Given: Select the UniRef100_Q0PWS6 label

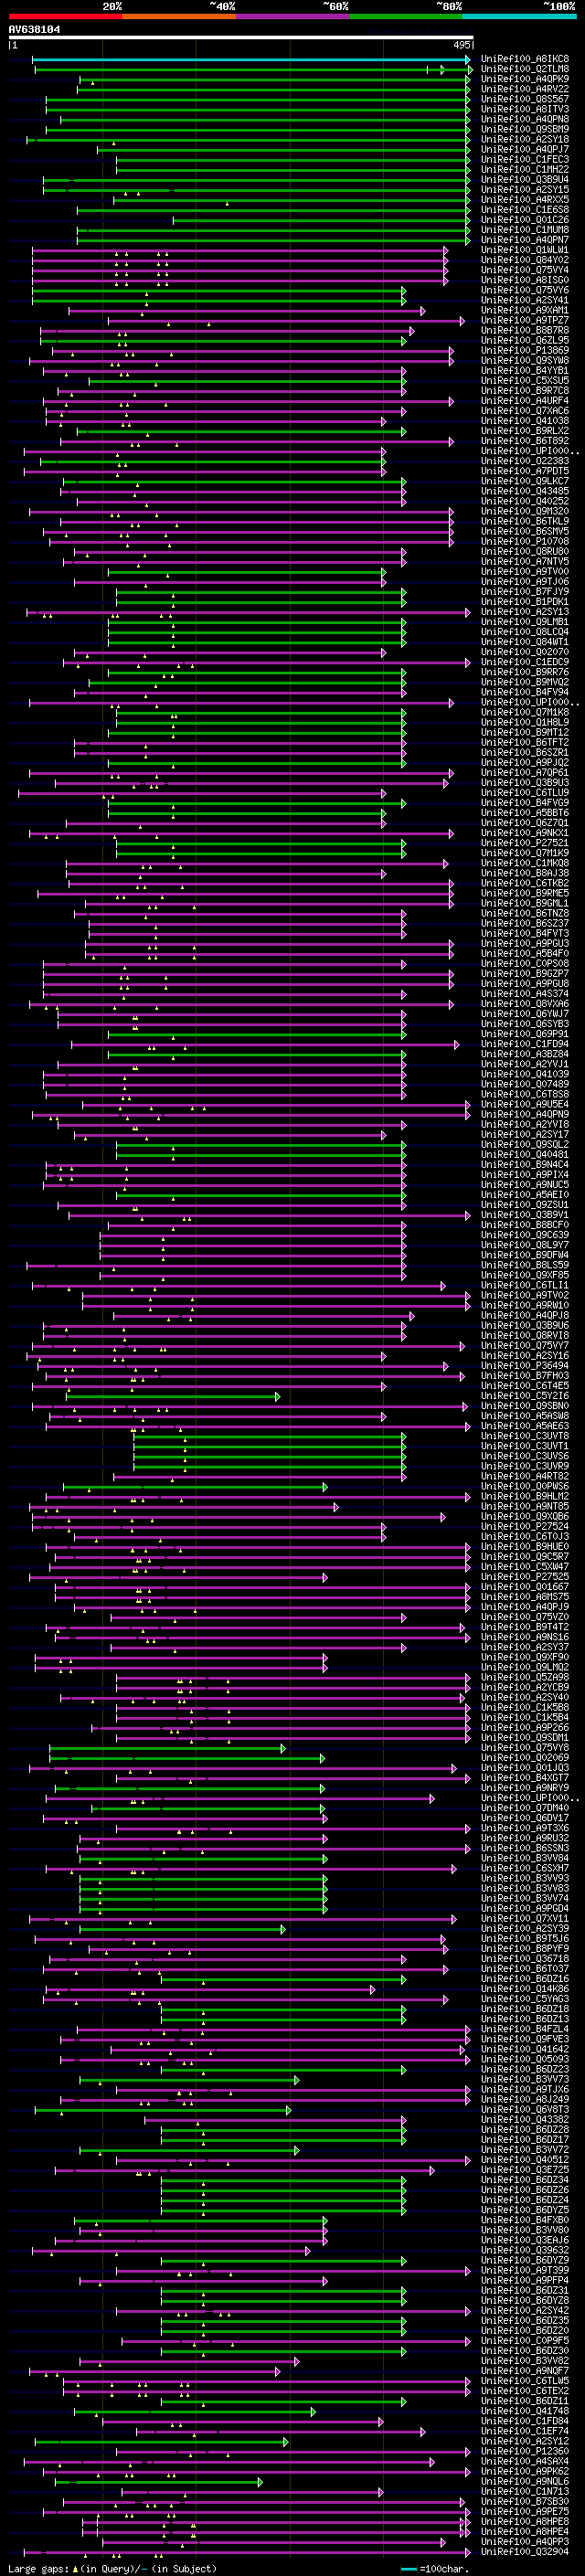Looking at the screenshot, I should [525, 1486].
